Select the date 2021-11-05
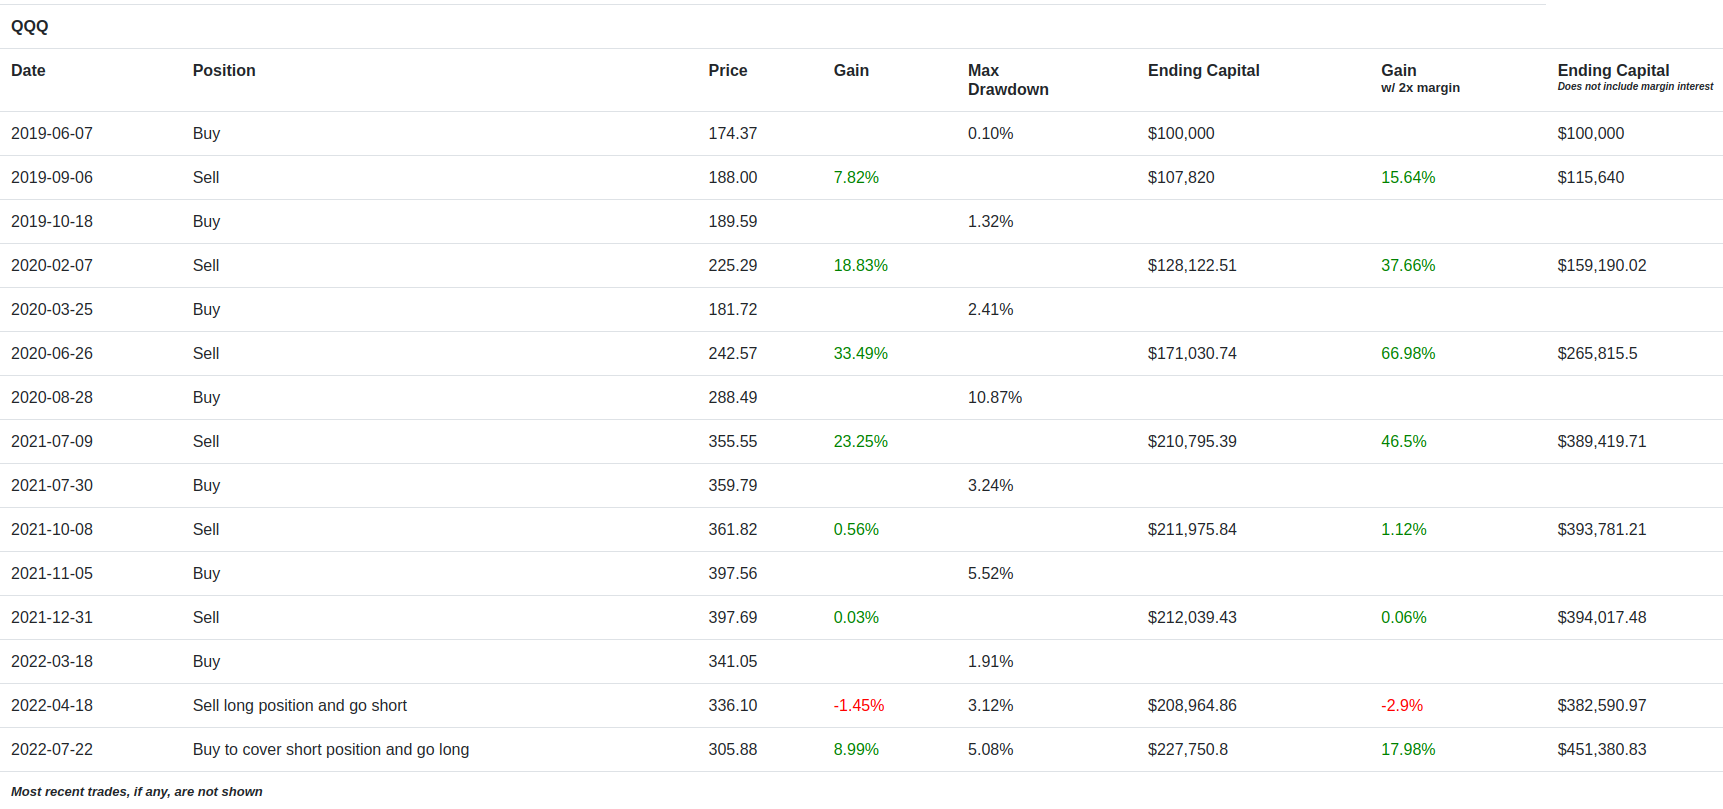 [x=52, y=574]
